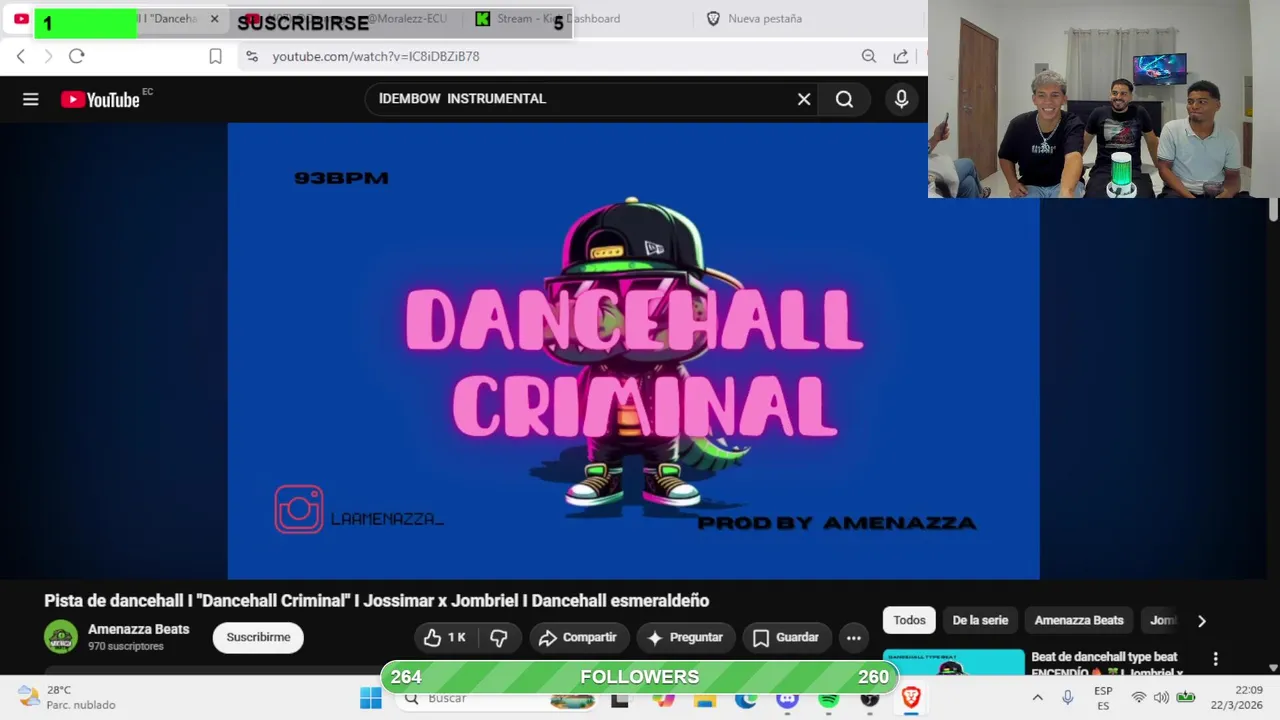Open weather widget 28°C Parc. nublado
This screenshot has width=1280, height=720.
(68, 698)
